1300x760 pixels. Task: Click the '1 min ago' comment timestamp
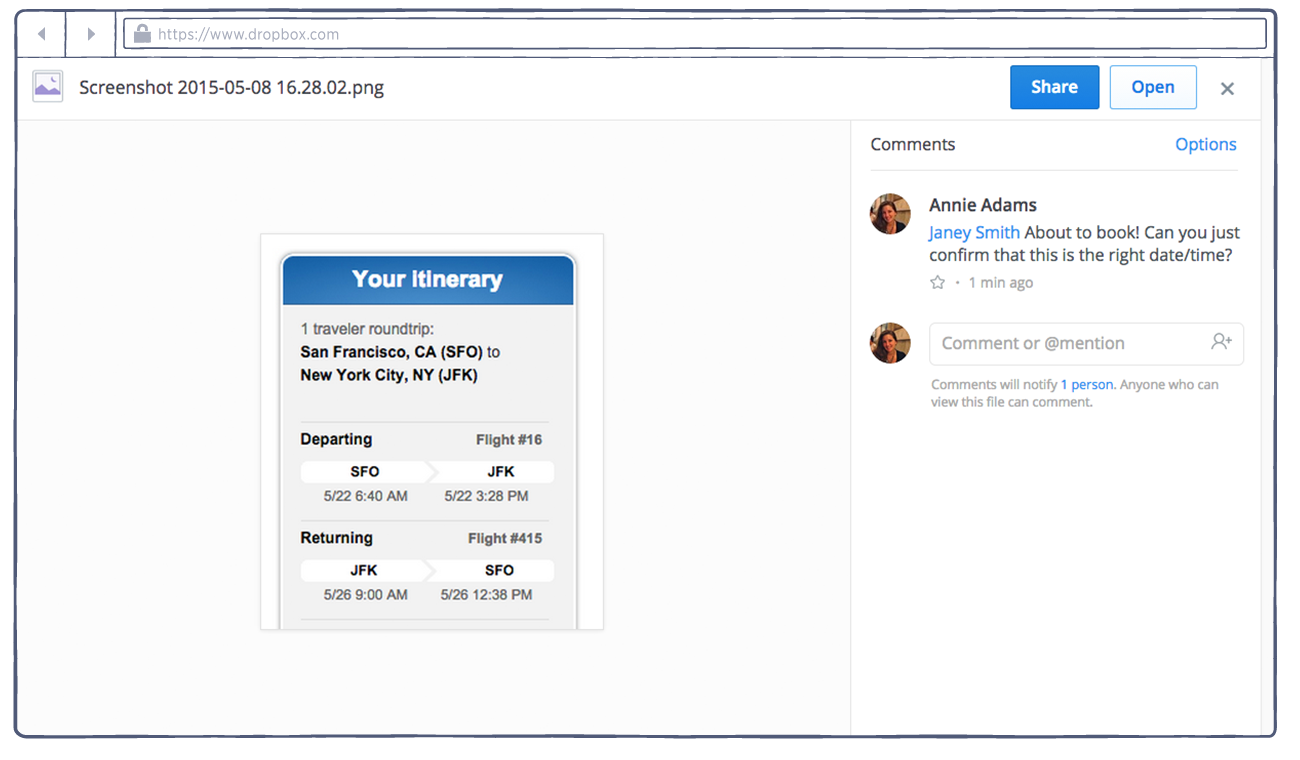[x=1000, y=283]
